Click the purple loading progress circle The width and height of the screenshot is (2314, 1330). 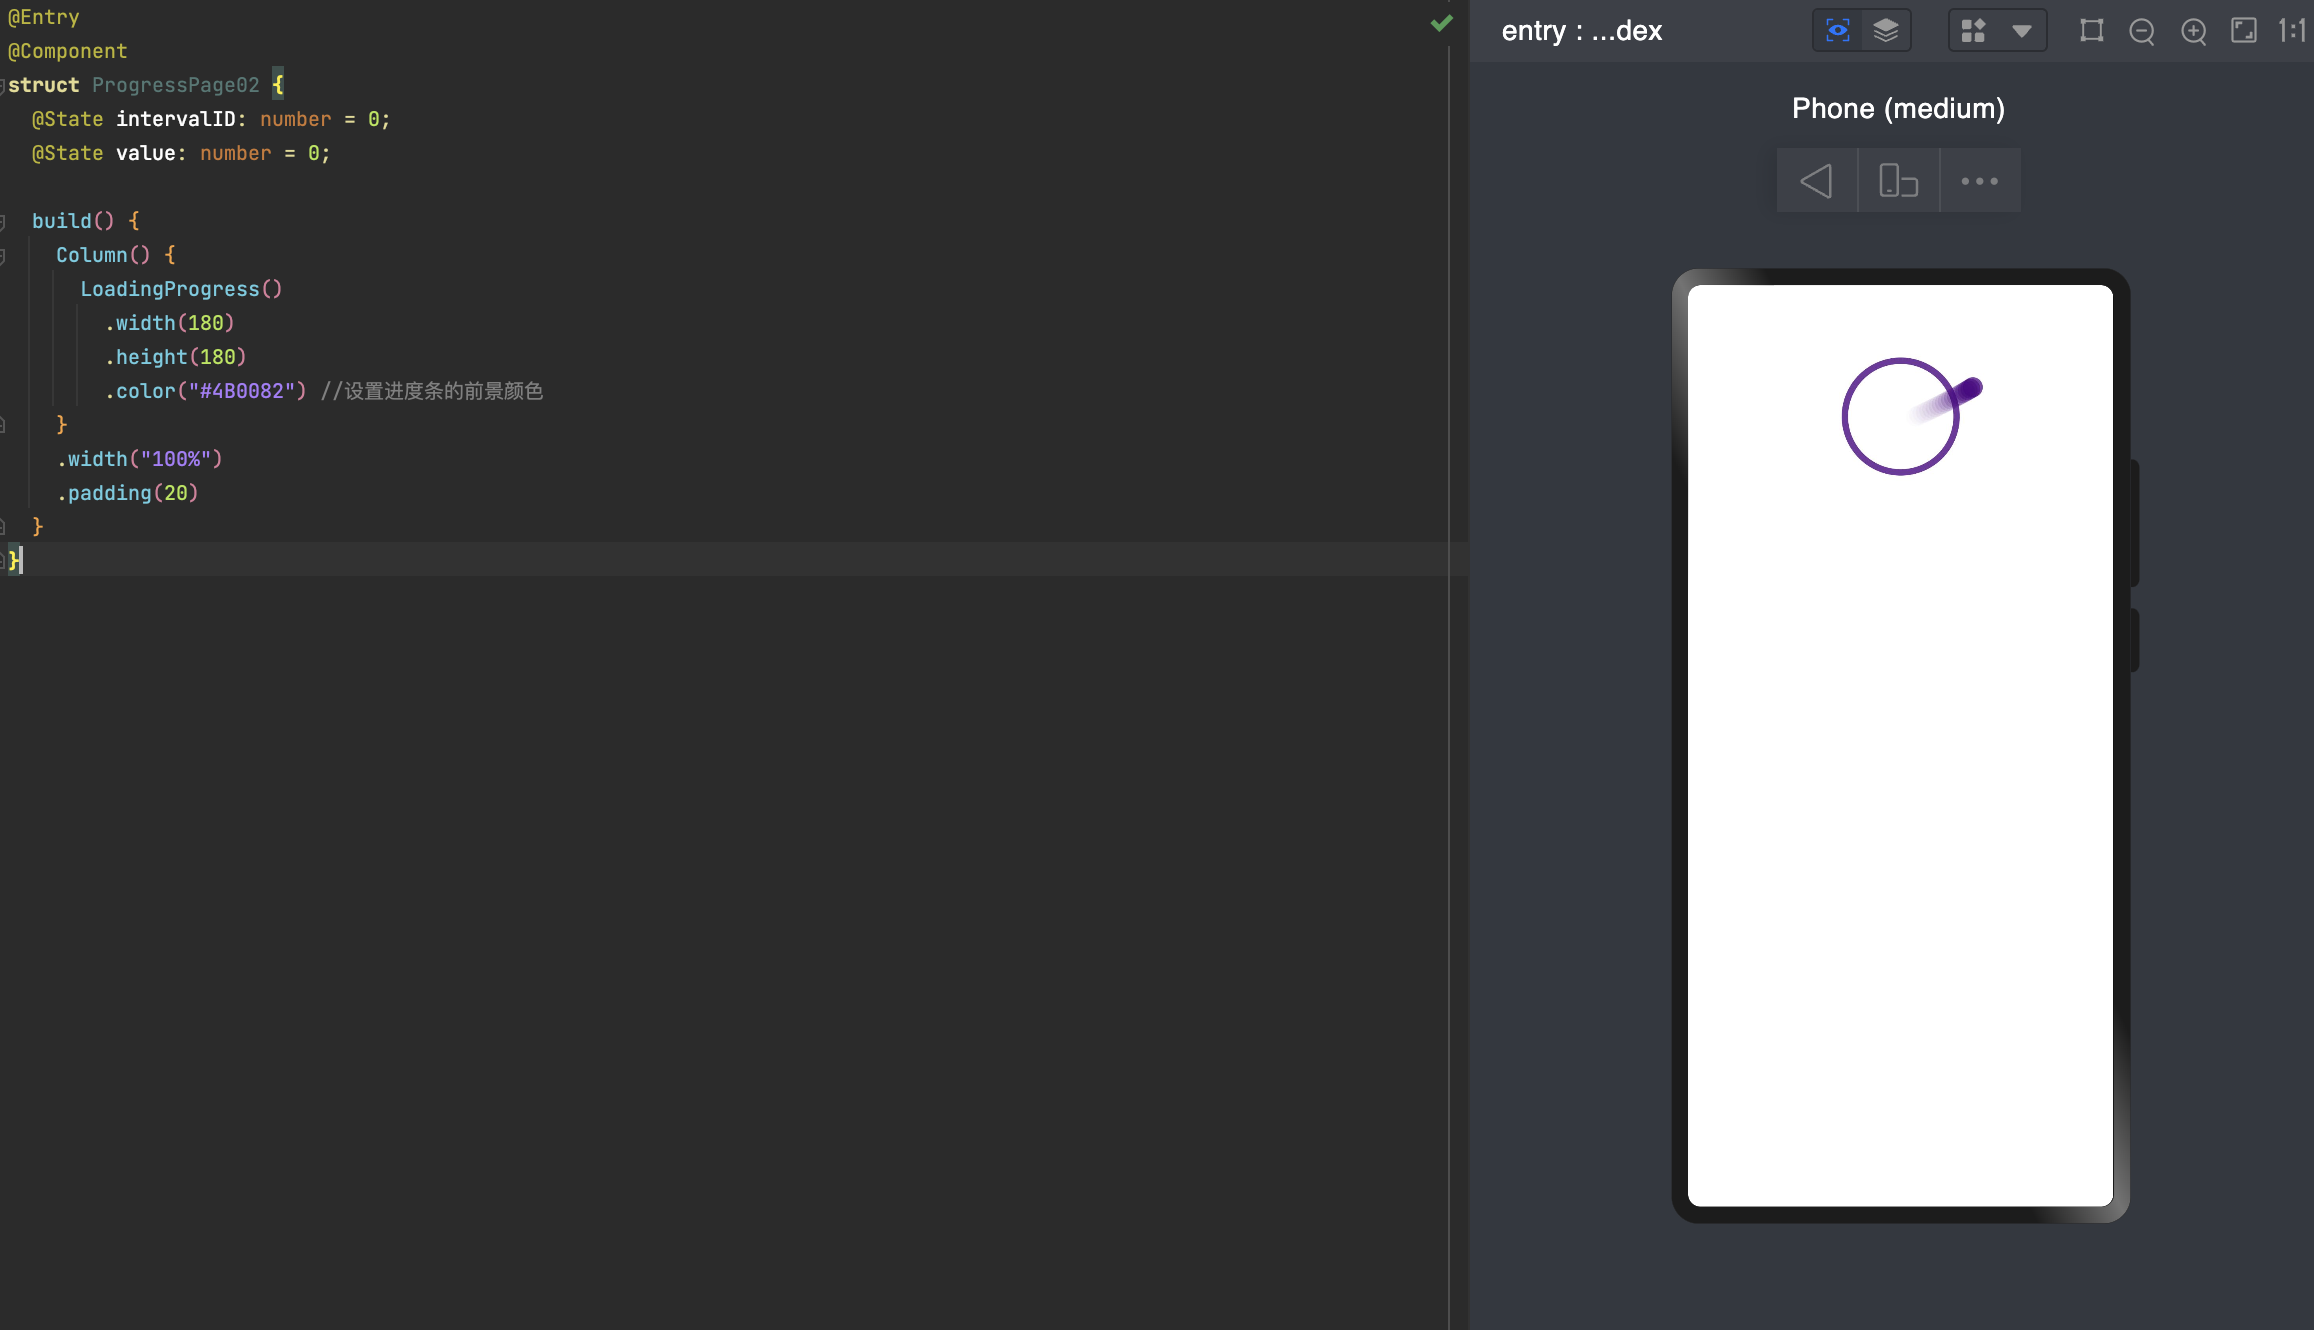[1900, 416]
